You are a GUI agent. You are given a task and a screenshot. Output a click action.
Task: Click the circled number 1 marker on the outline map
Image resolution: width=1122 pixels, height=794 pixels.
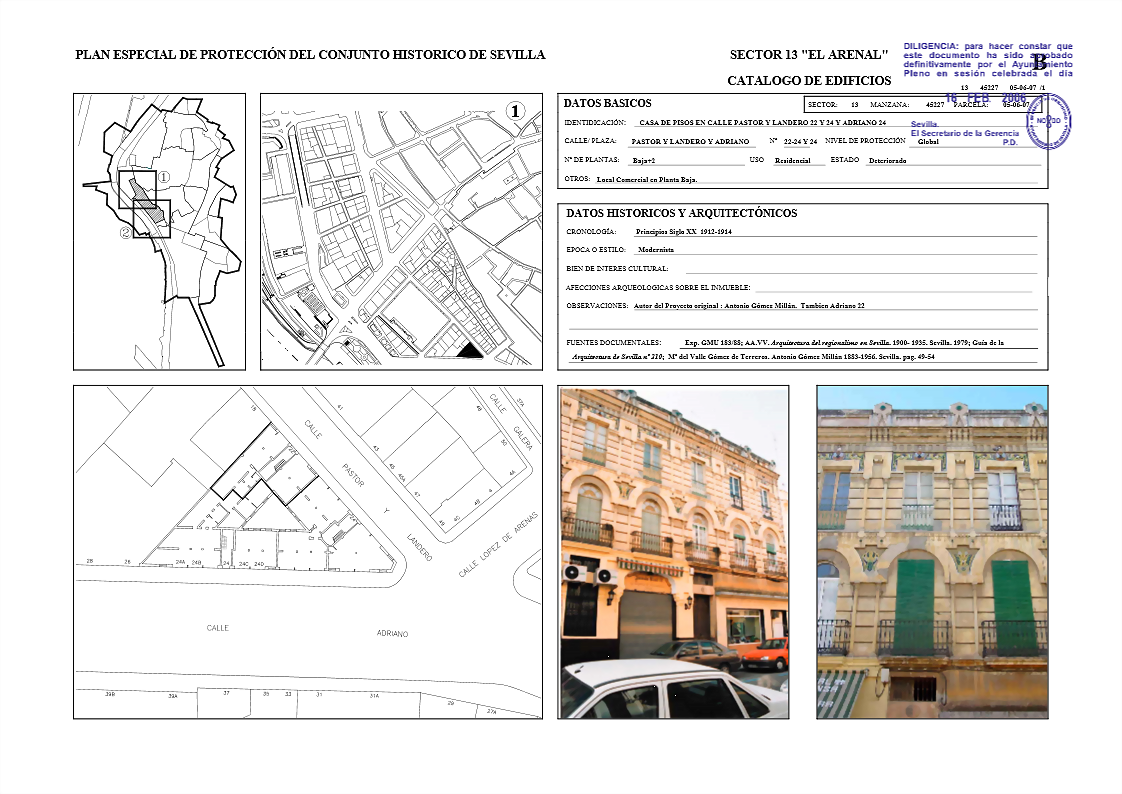[163, 177]
